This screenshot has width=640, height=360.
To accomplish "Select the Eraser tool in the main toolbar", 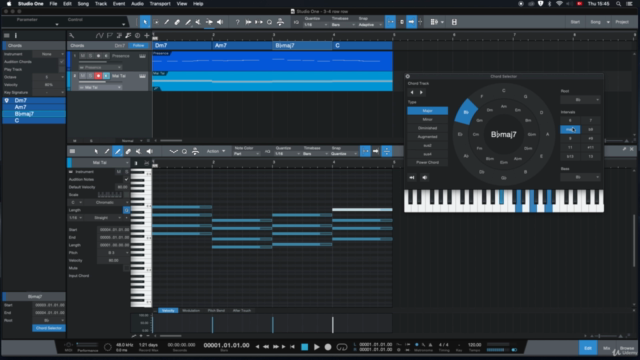I will pos(177,22).
